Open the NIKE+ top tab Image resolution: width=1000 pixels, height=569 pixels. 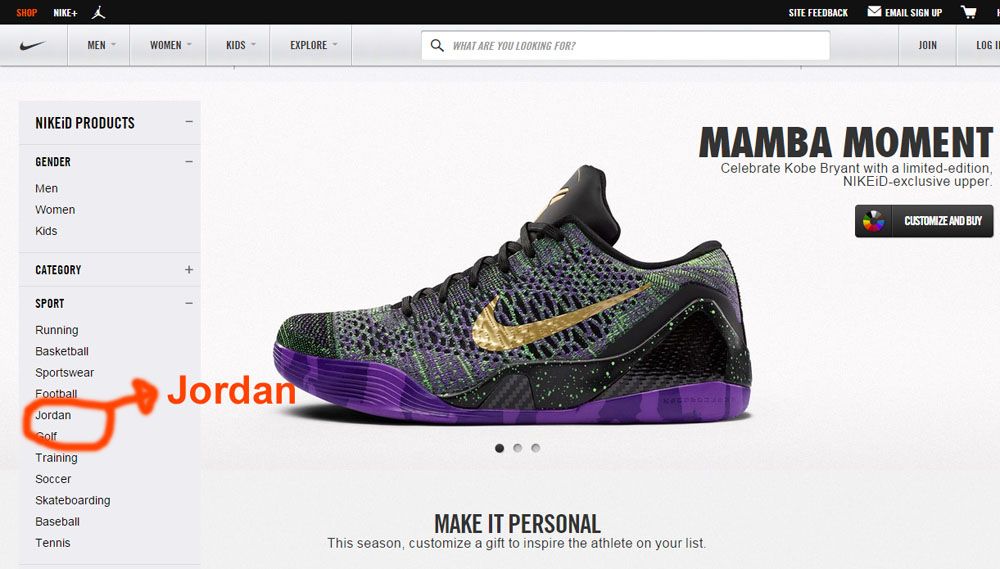tap(65, 13)
